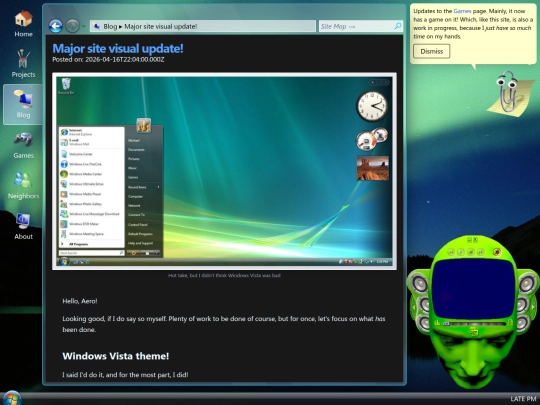Click the Blog breadcrumb in the address bar
The height and width of the screenshot is (405, 540).
(x=110, y=27)
